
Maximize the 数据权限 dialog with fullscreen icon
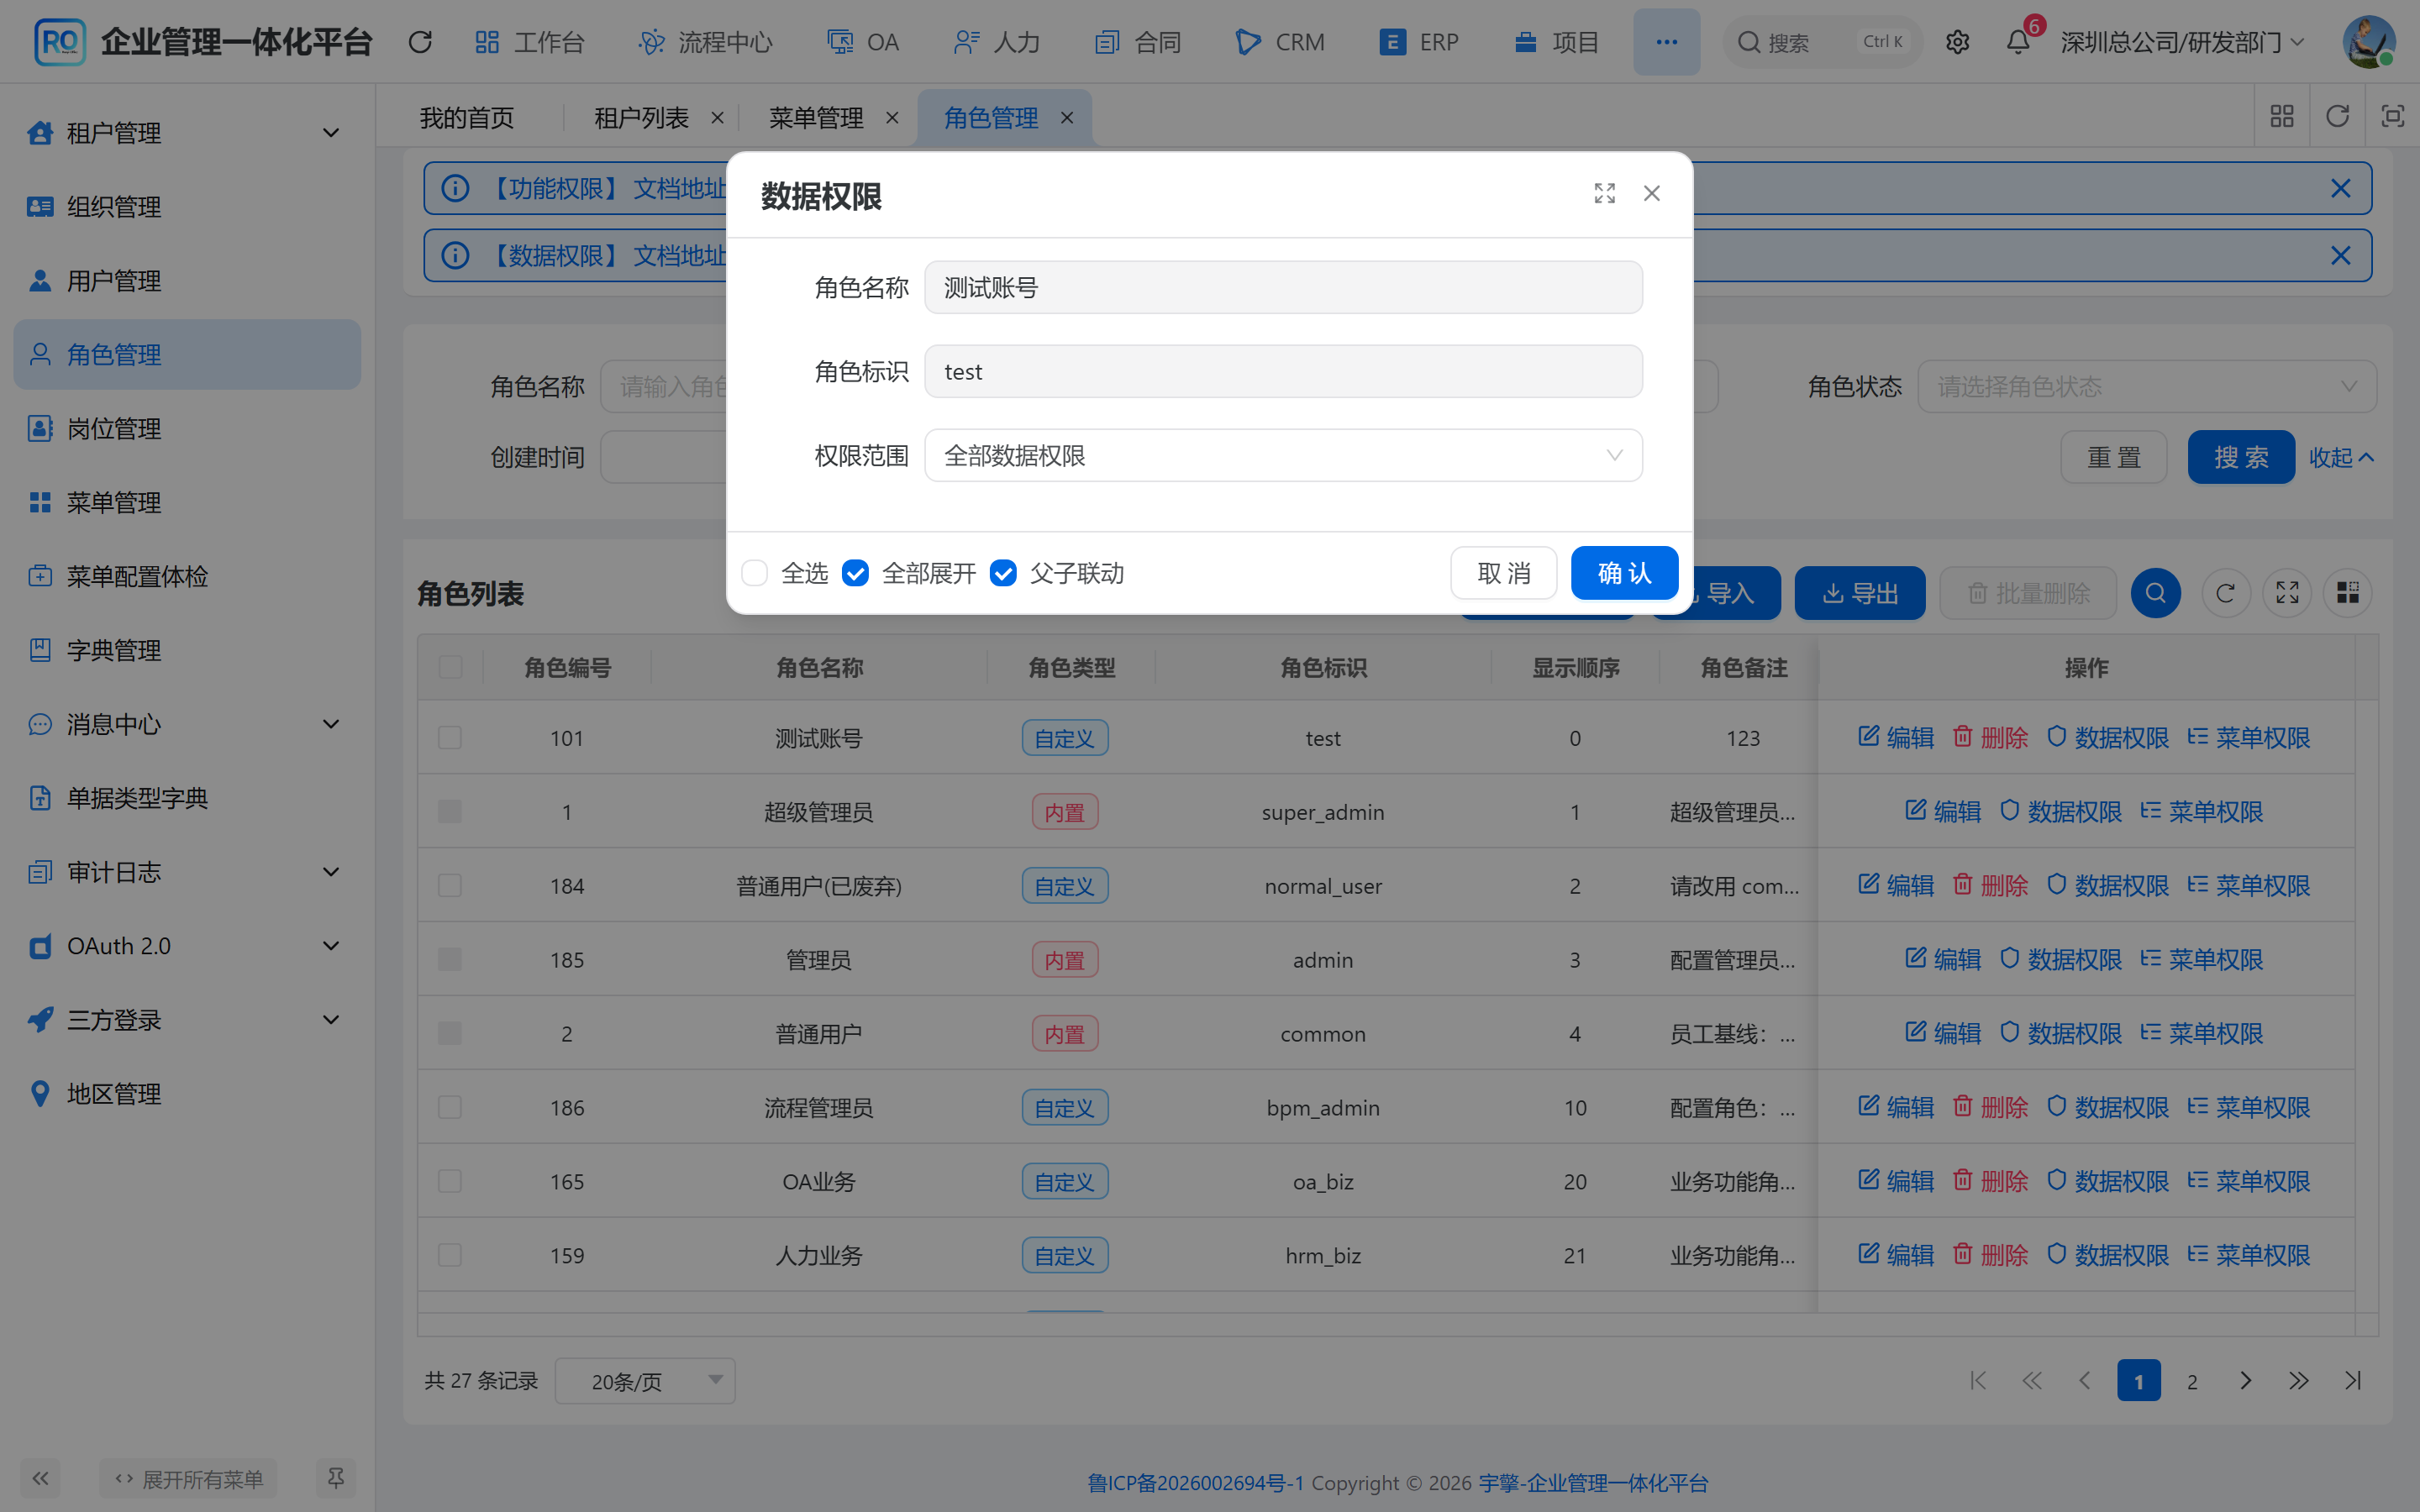coord(1604,193)
